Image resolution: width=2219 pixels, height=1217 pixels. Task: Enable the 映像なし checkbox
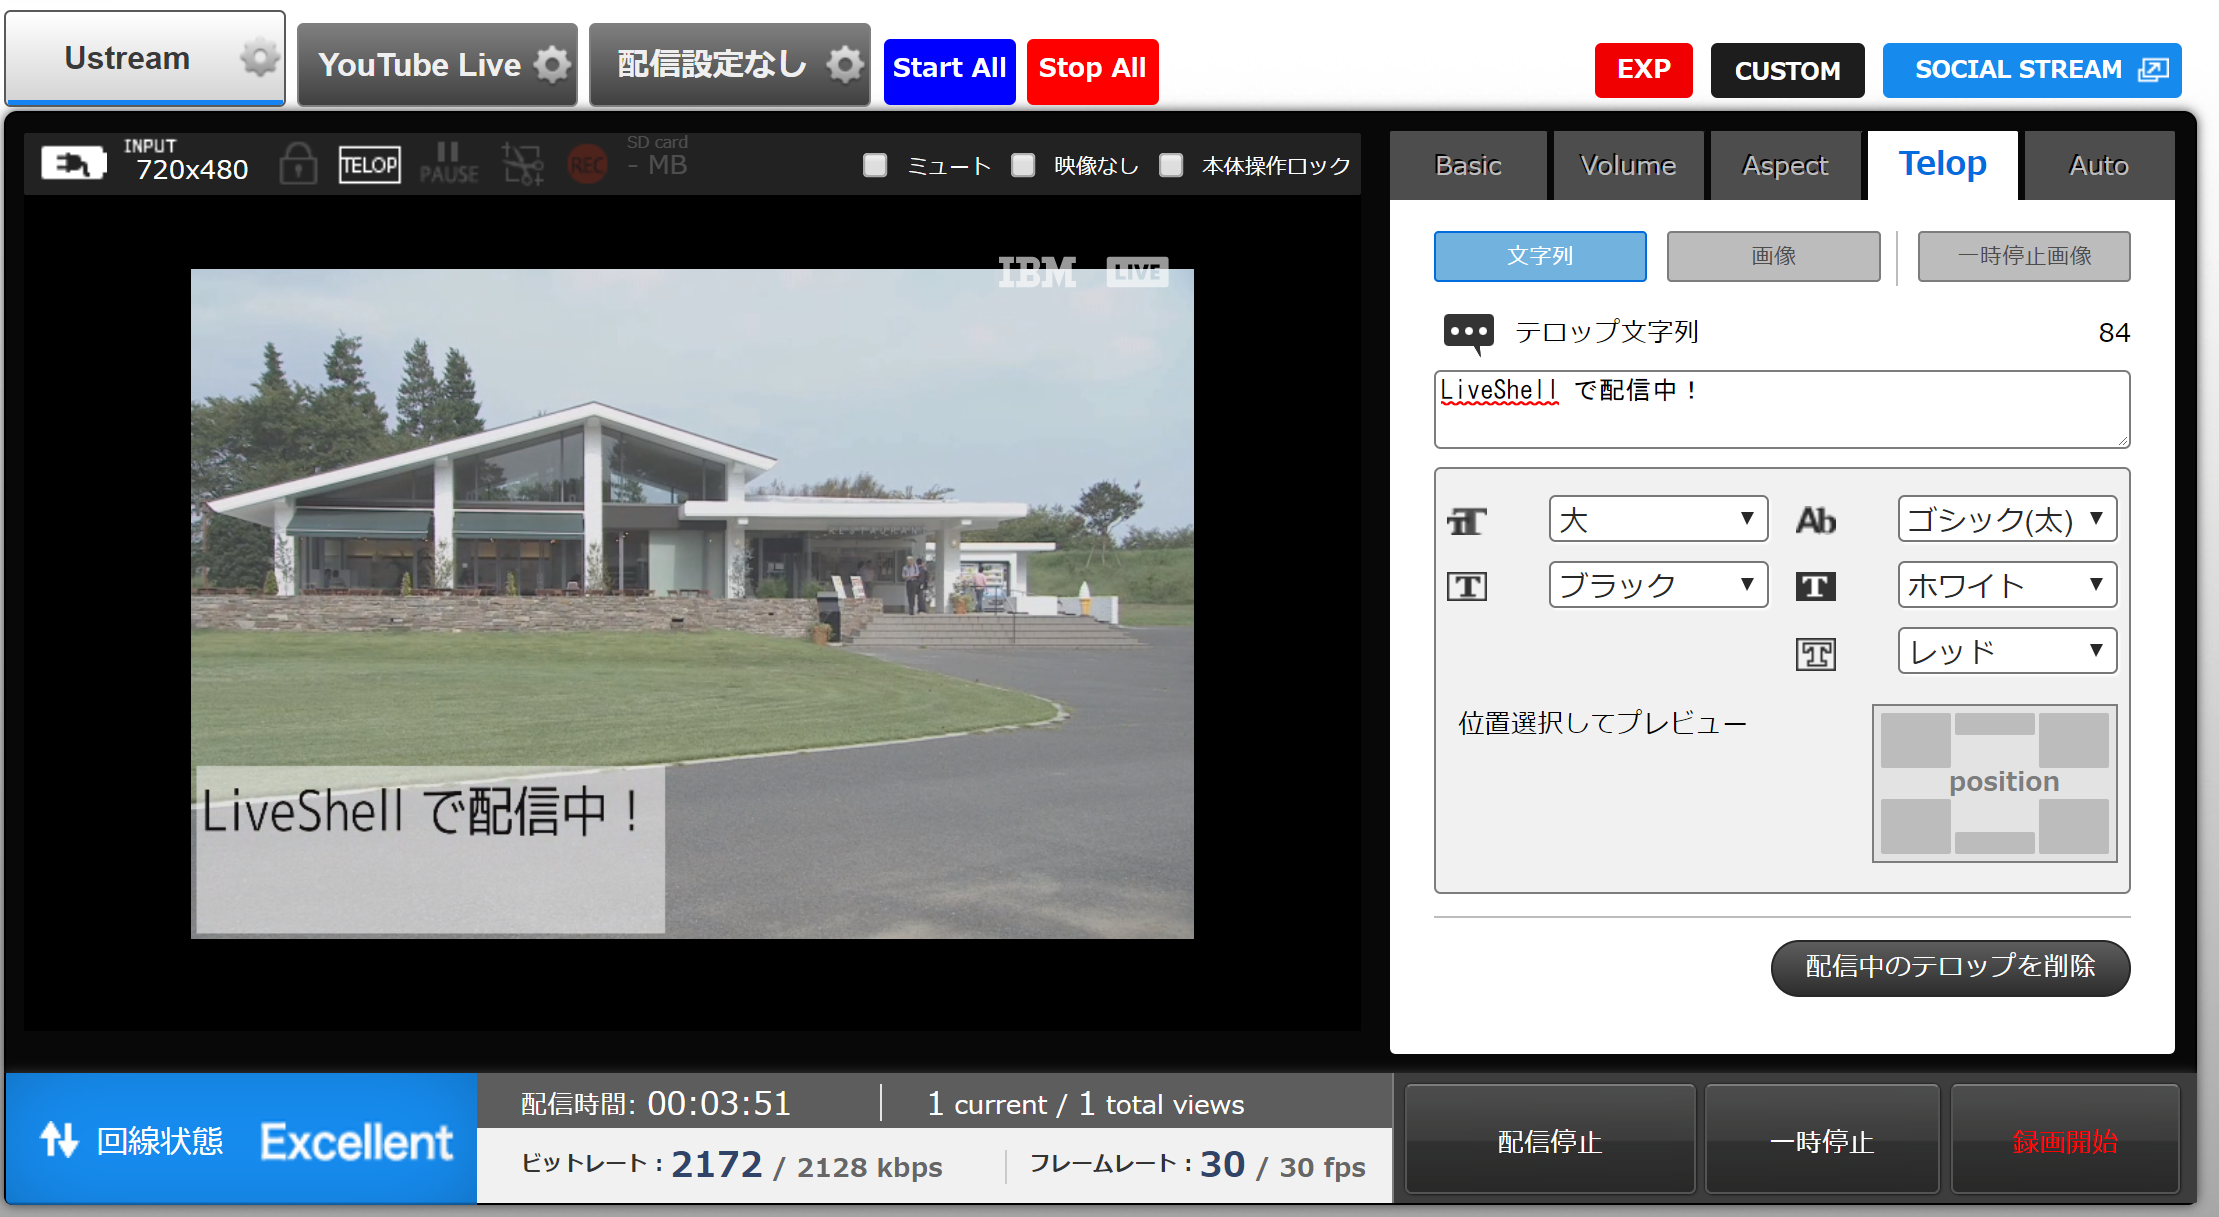point(1023,165)
